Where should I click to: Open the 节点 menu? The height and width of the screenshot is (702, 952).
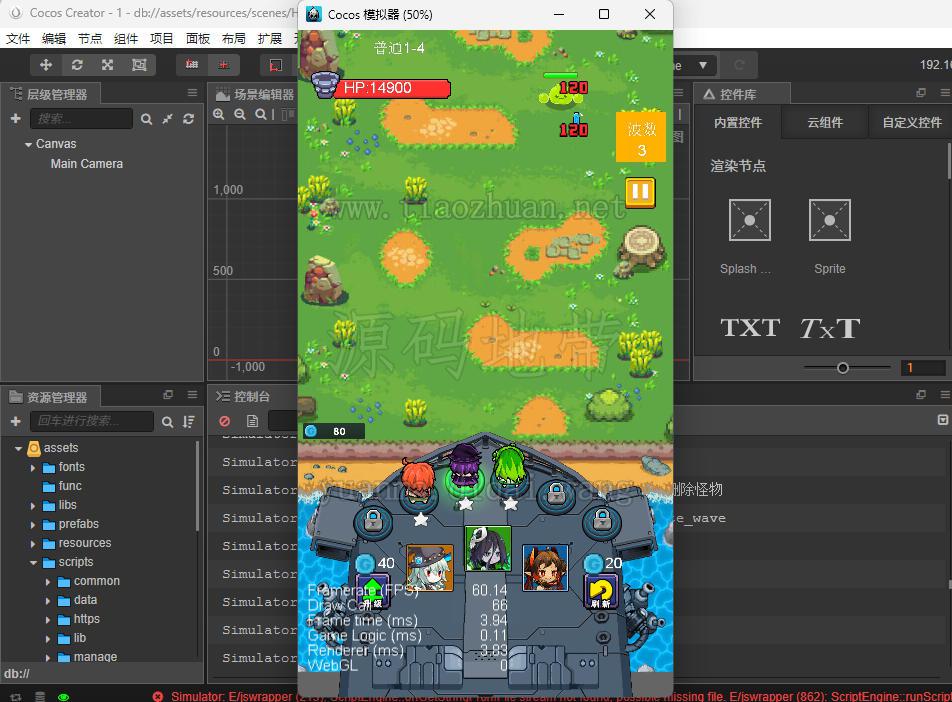click(90, 39)
